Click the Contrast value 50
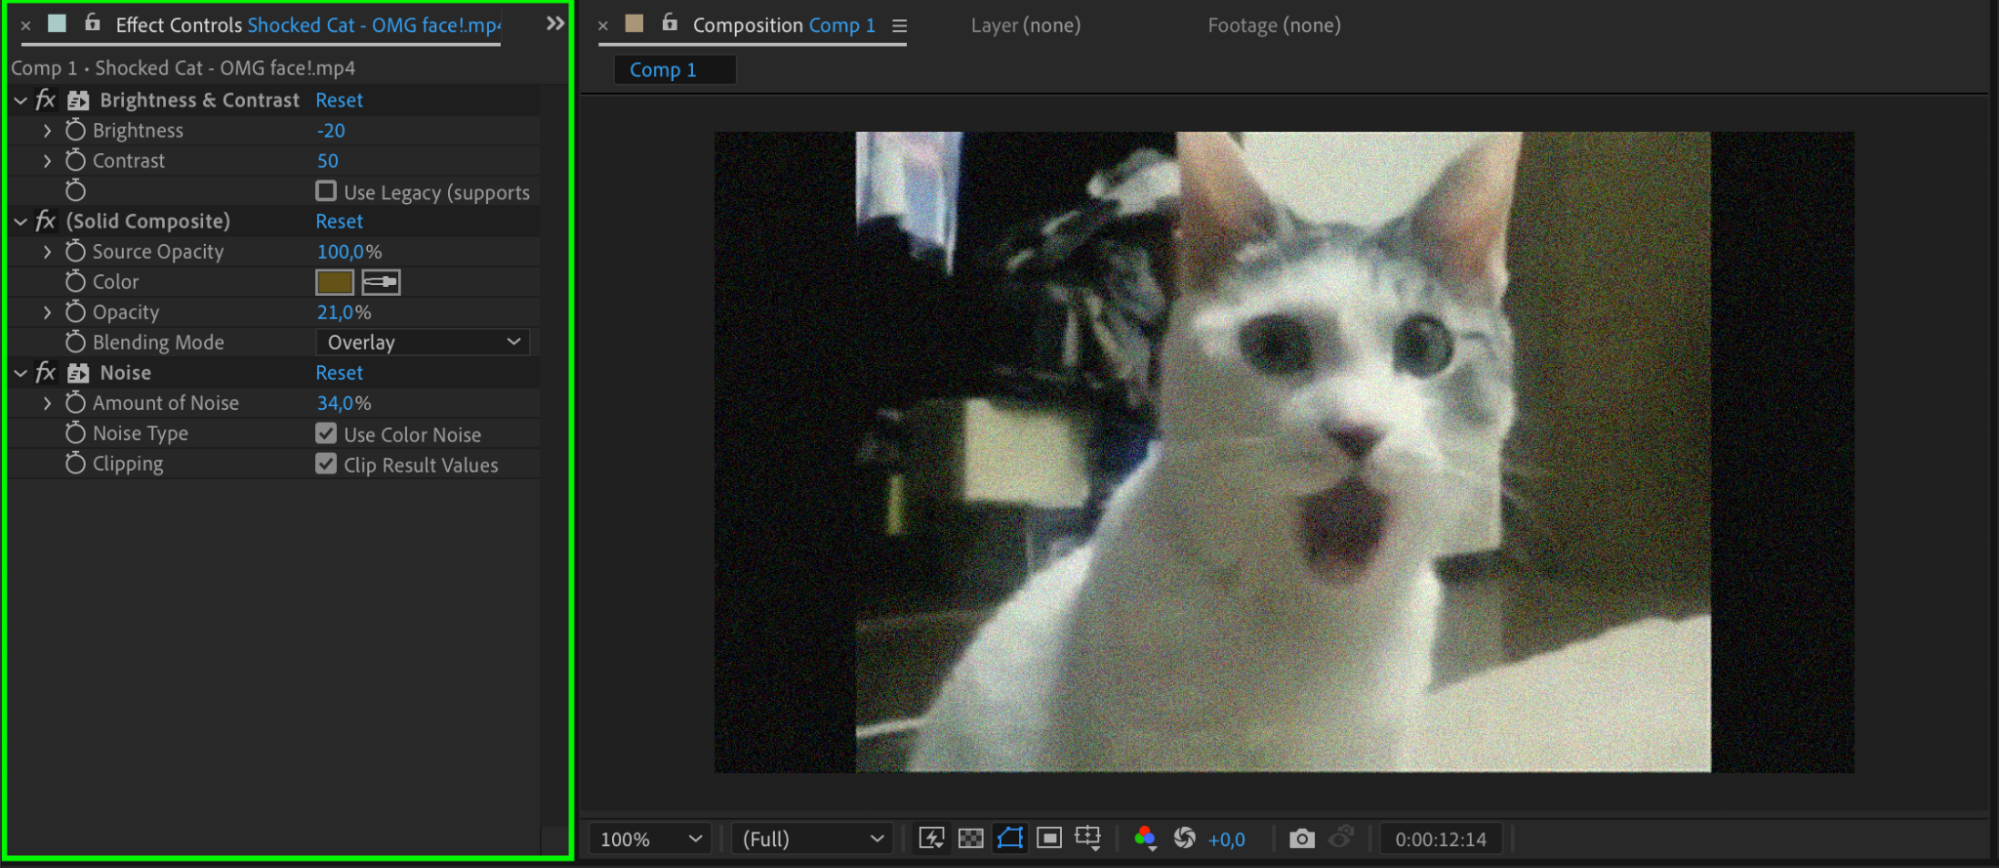The width and height of the screenshot is (1999, 868). point(328,160)
